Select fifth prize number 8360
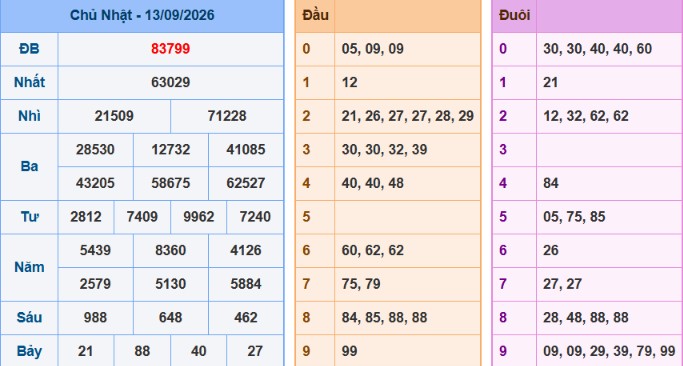The height and width of the screenshot is (366, 683). click(x=171, y=250)
